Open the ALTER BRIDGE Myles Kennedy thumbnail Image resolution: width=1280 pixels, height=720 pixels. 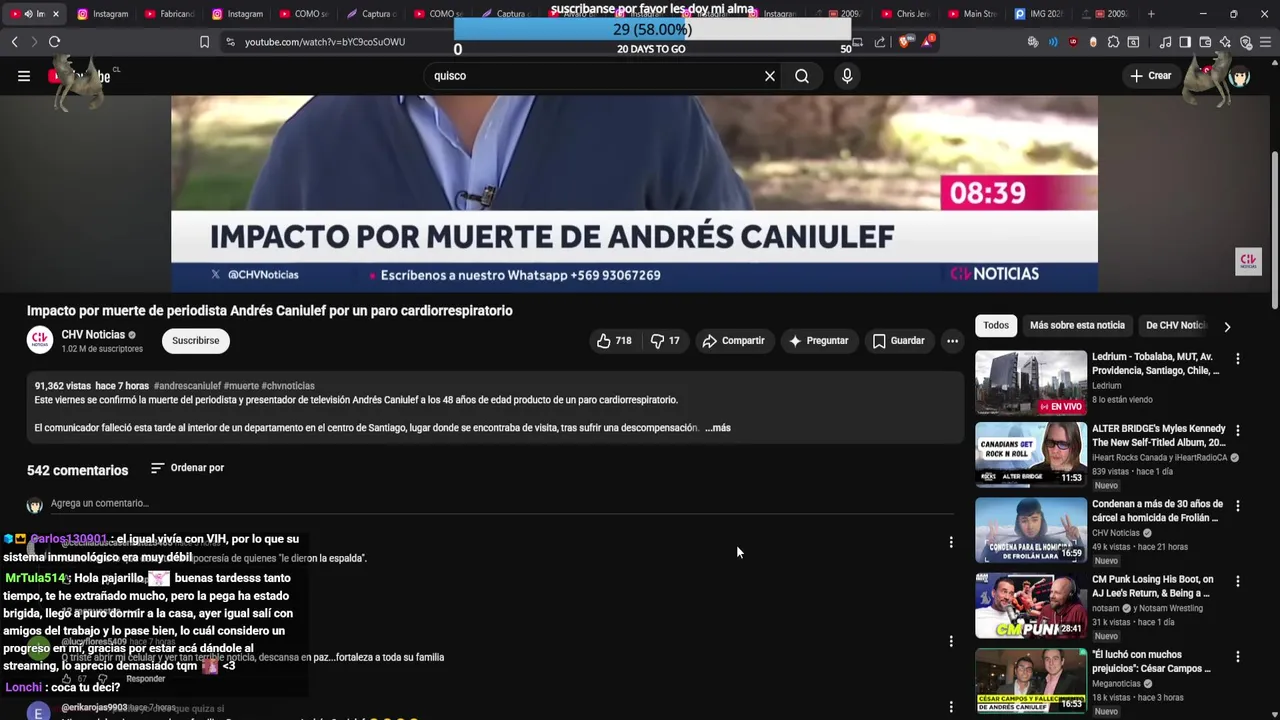tap(1031, 455)
